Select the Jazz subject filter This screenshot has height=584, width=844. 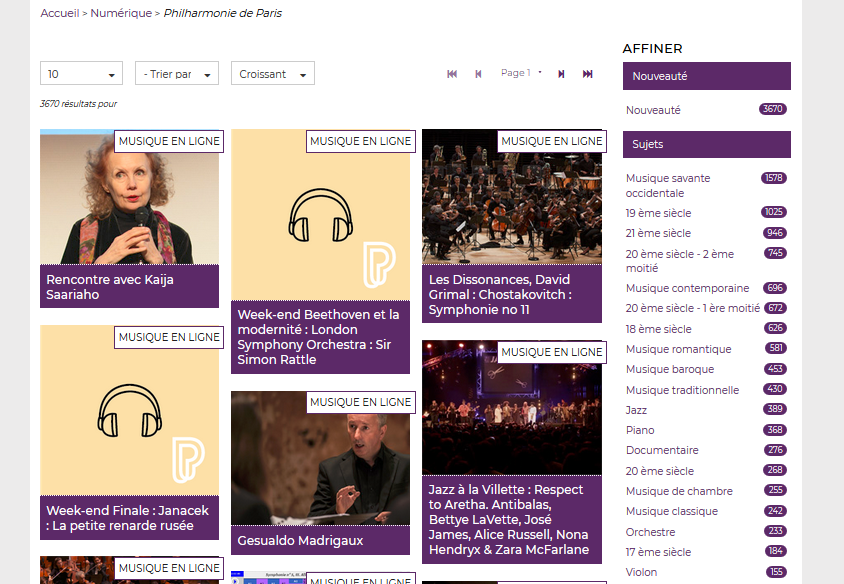pos(636,410)
